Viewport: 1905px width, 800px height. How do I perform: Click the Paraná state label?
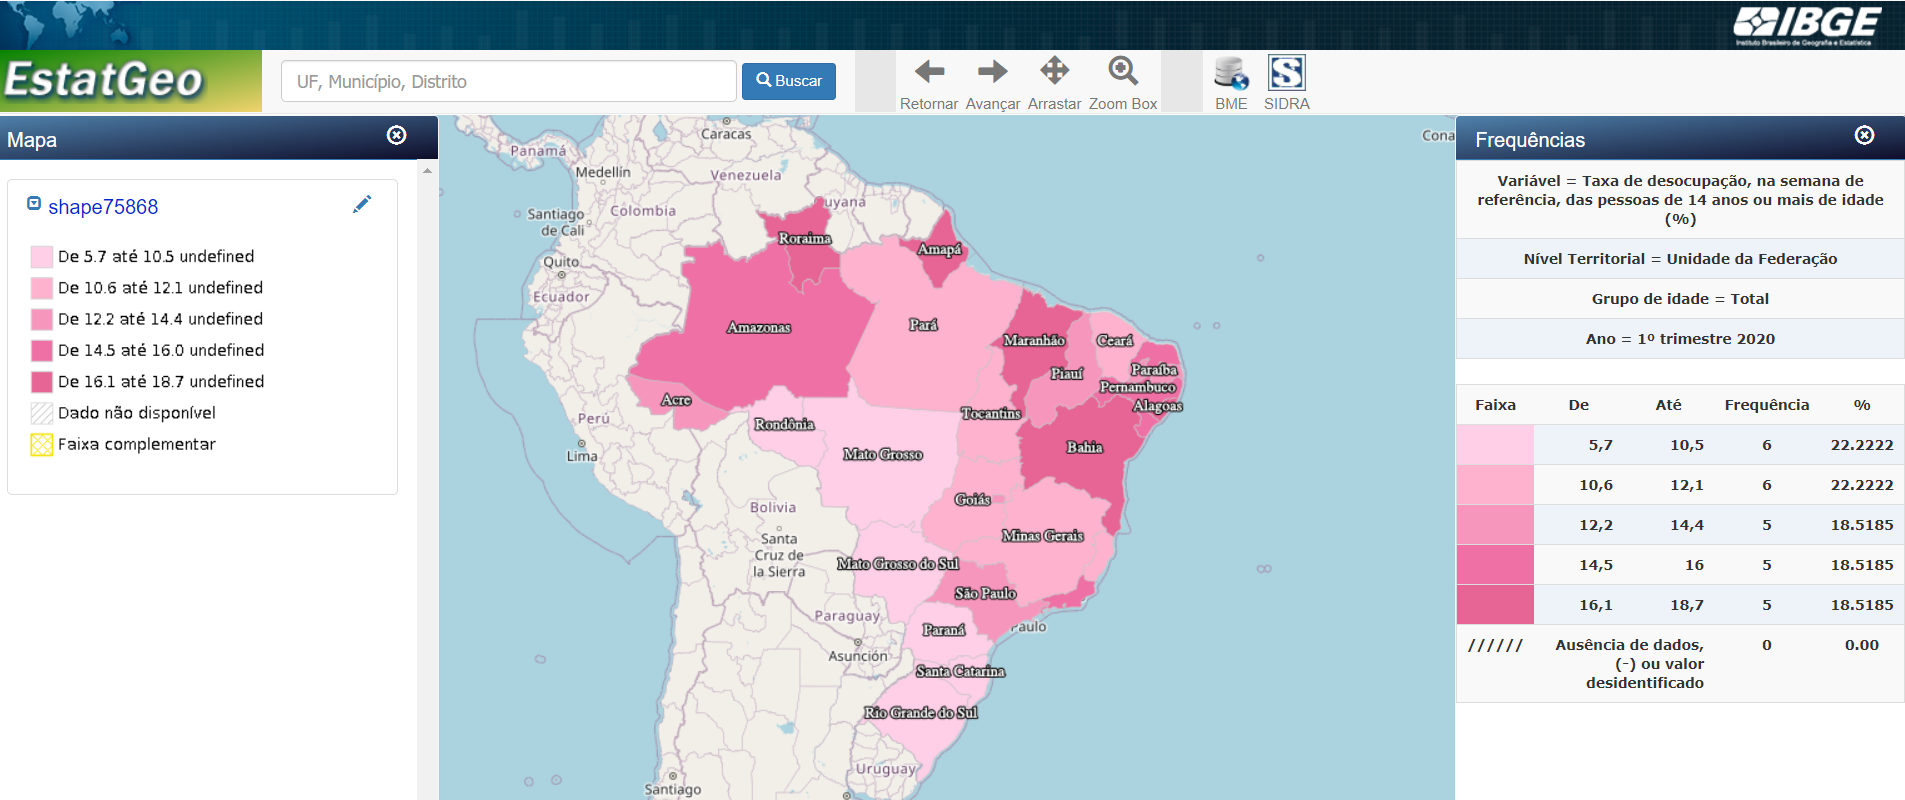[944, 630]
